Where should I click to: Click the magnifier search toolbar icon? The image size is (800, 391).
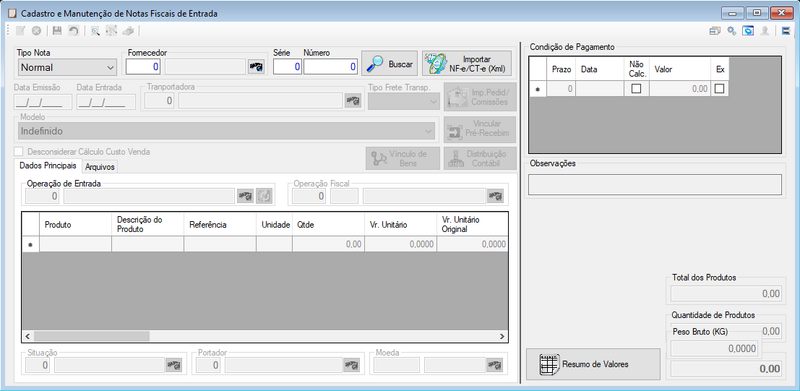[x=95, y=31]
